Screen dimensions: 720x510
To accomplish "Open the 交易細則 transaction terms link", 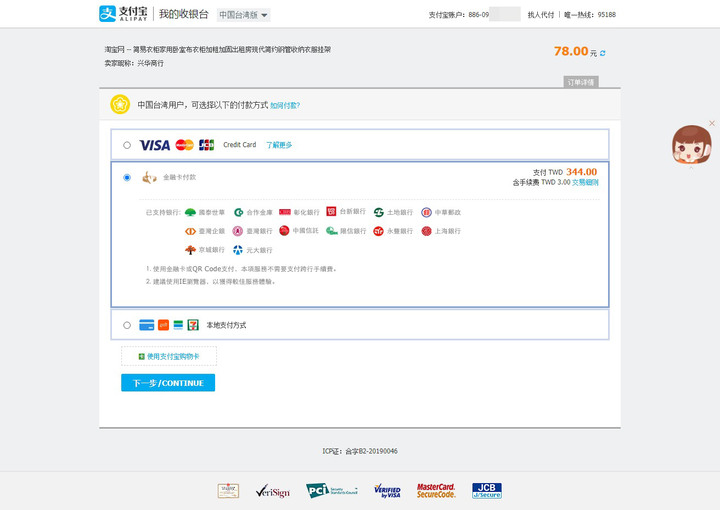I will tap(585, 183).
